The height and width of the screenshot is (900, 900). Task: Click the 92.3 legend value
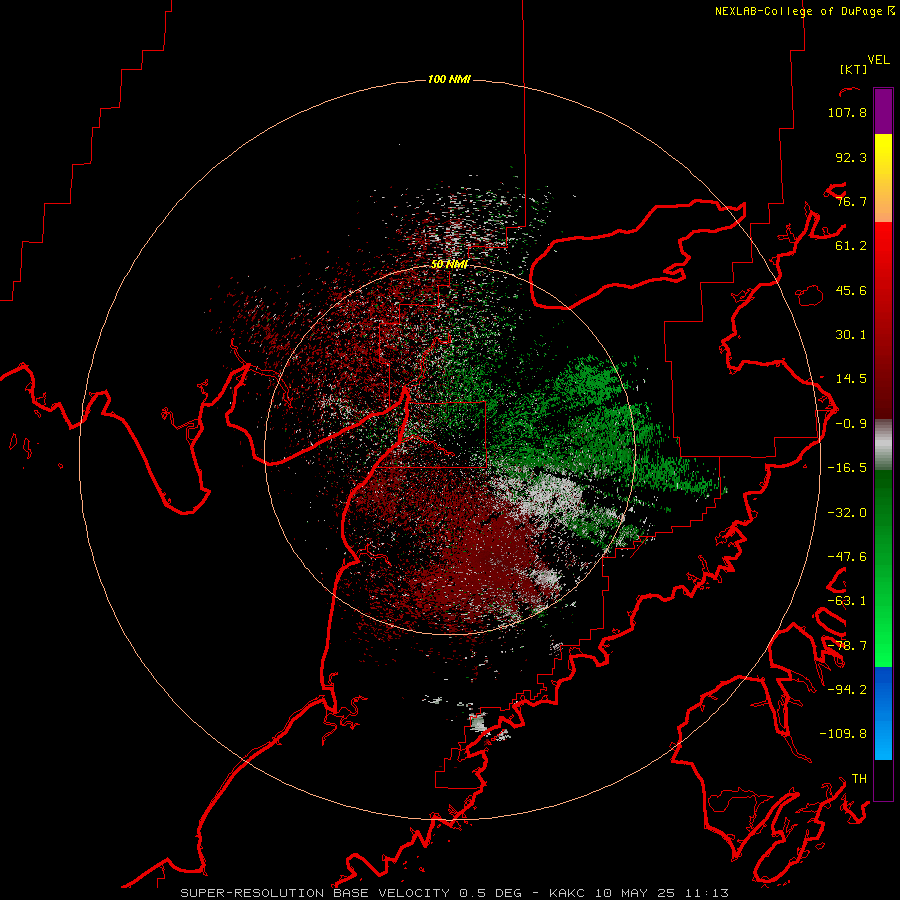[851, 157]
